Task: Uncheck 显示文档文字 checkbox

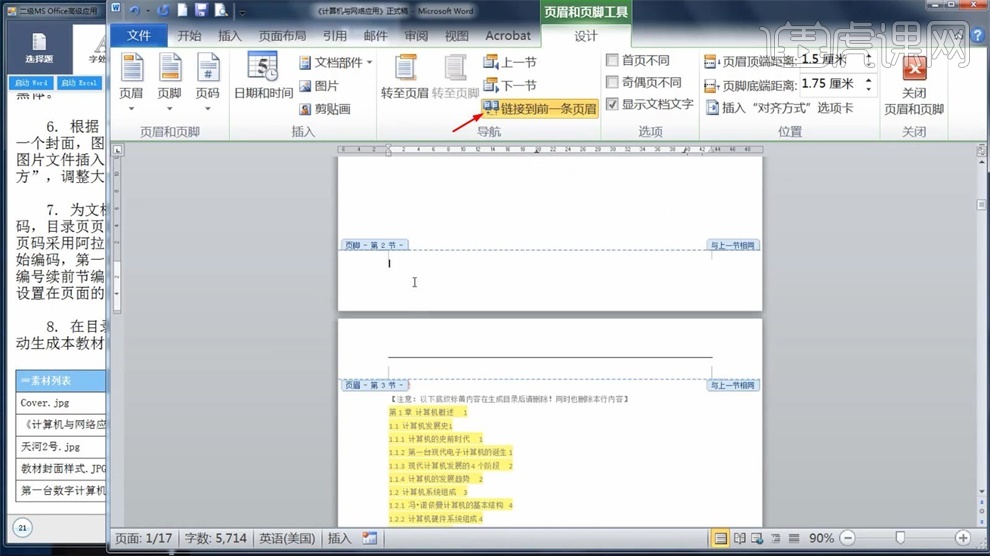Action: tap(612, 104)
